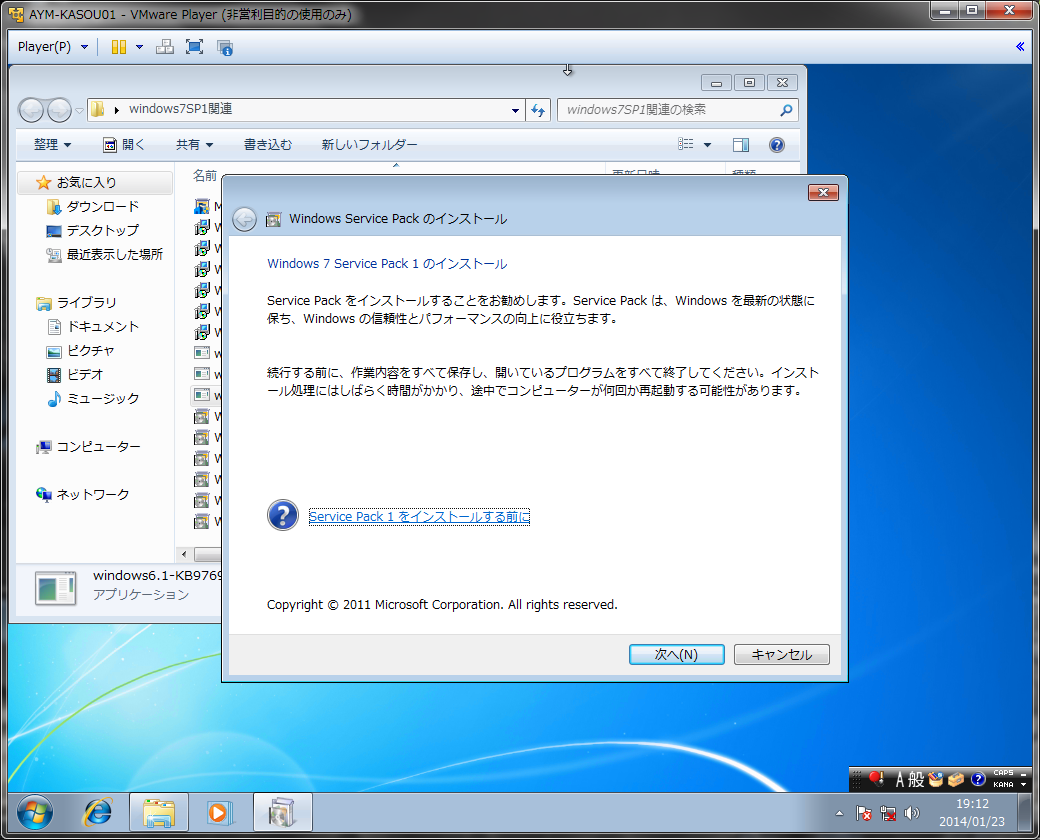The image size is (1040, 840).
Task: Show hidden tray icons arrow
Action: (840, 813)
